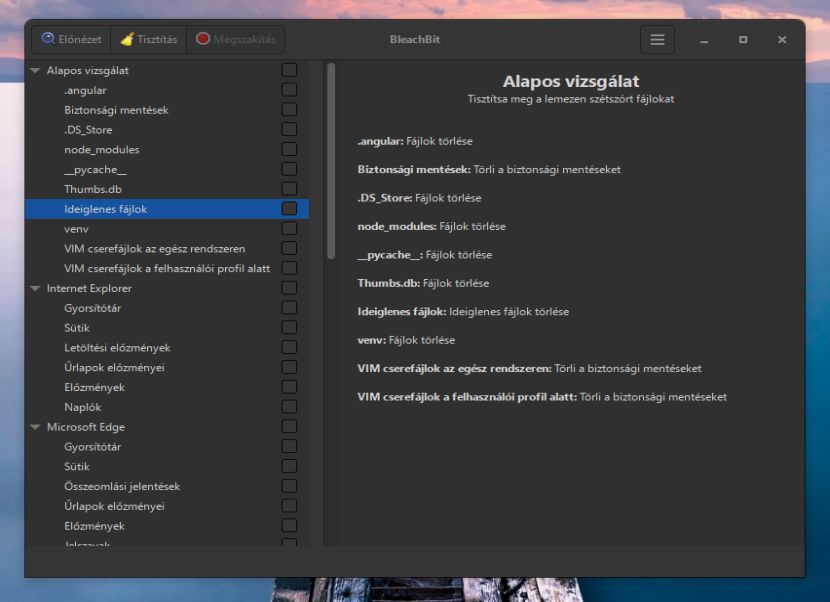Tick the Alapos vizsgálat group checkbox

[x=289, y=70]
